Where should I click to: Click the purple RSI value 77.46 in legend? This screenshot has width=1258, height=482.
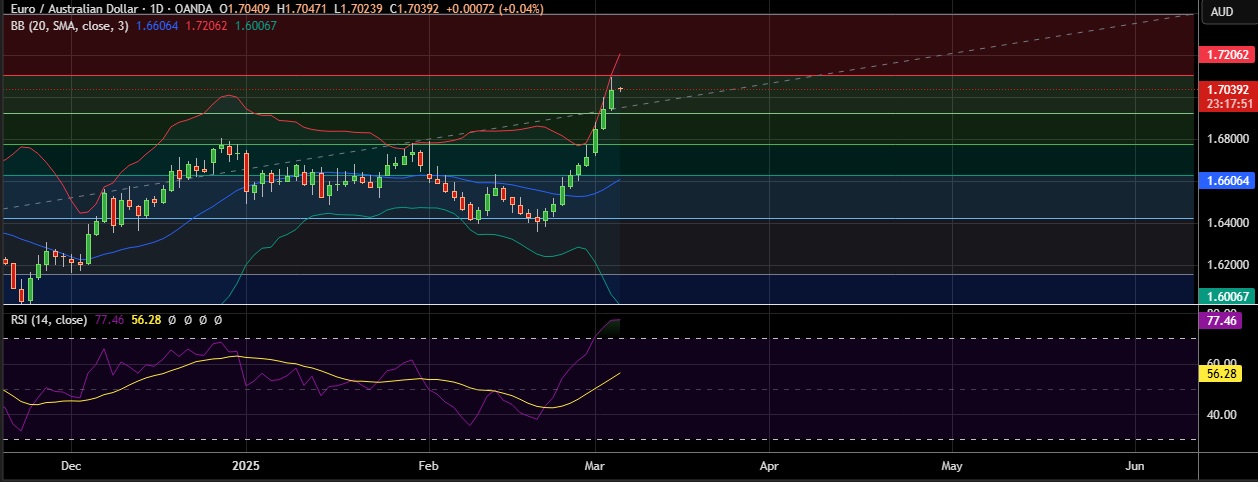click(x=109, y=320)
